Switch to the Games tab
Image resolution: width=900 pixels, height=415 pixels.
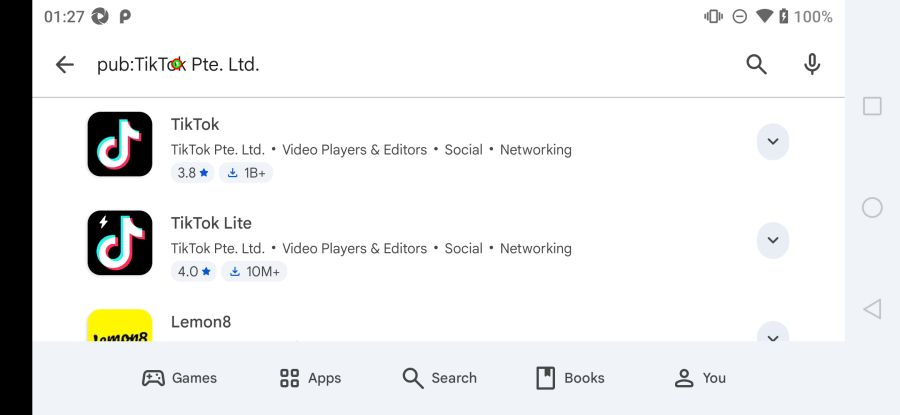pyautogui.click(x=180, y=378)
